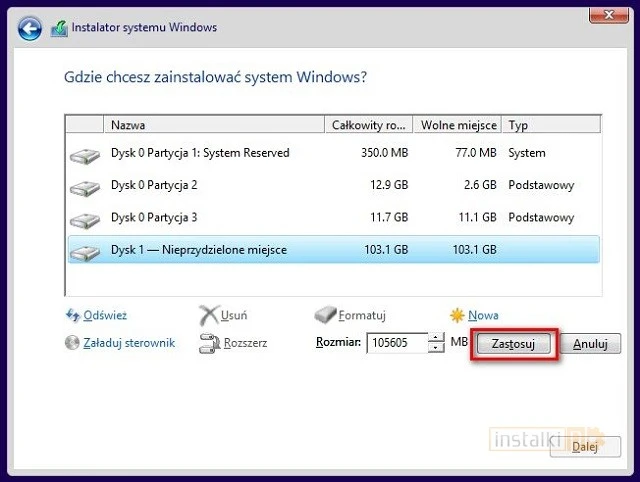
Task: Click the Dalej next button
Action: click(x=585, y=446)
